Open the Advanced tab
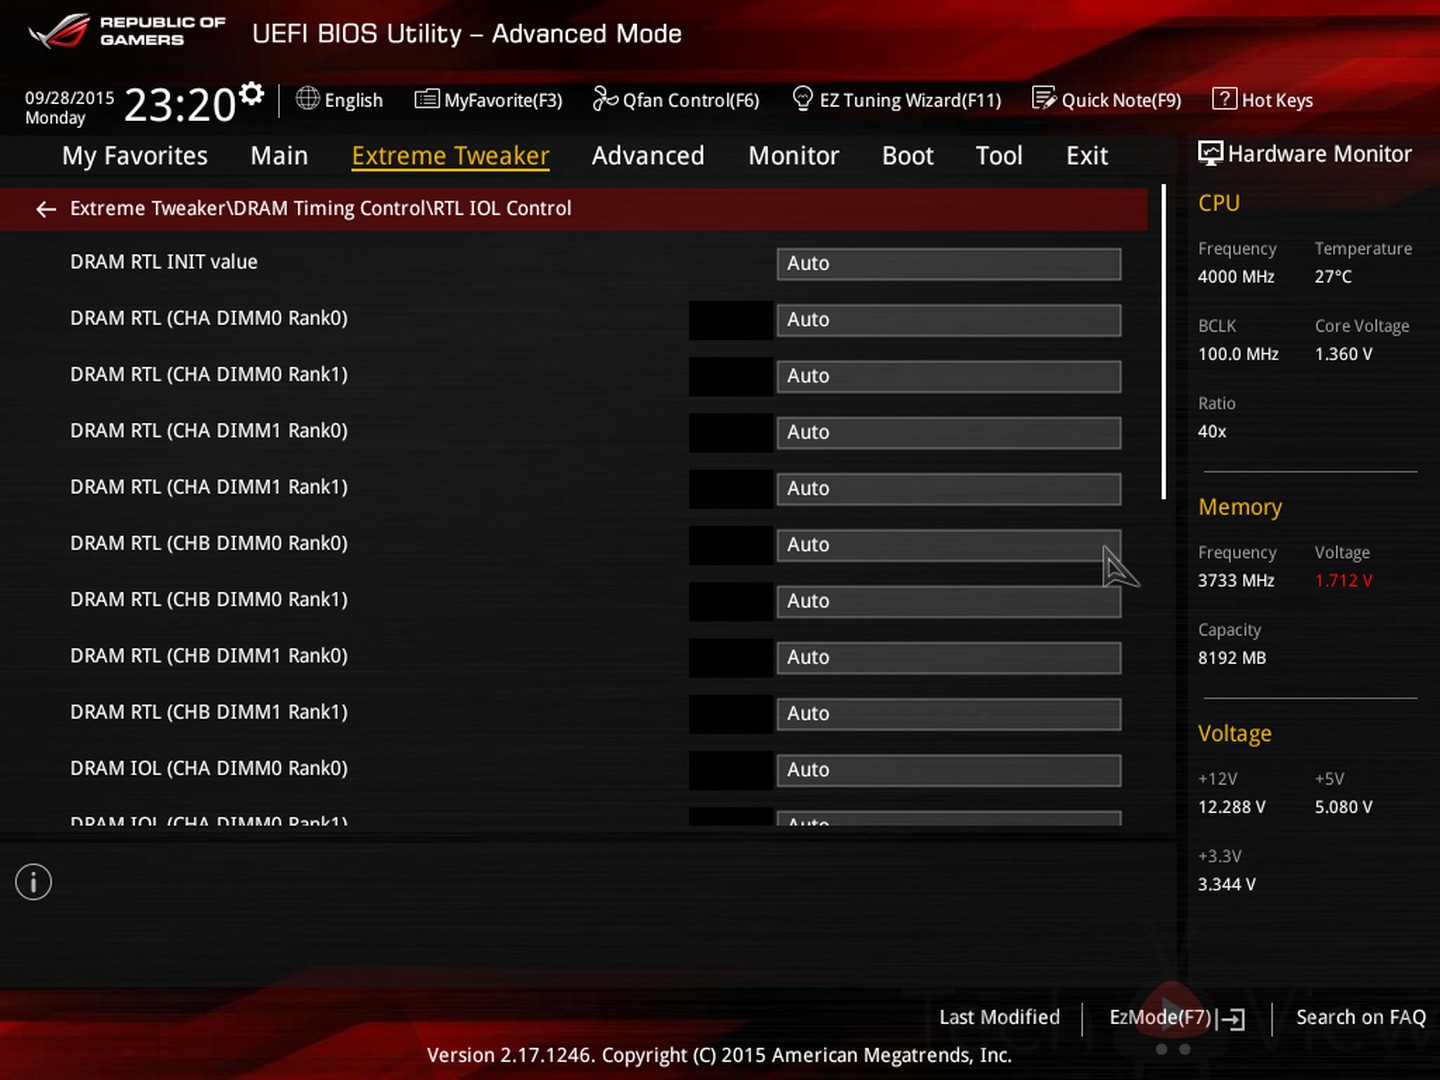Viewport: 1440px width, 1080px height. (647, 156)
